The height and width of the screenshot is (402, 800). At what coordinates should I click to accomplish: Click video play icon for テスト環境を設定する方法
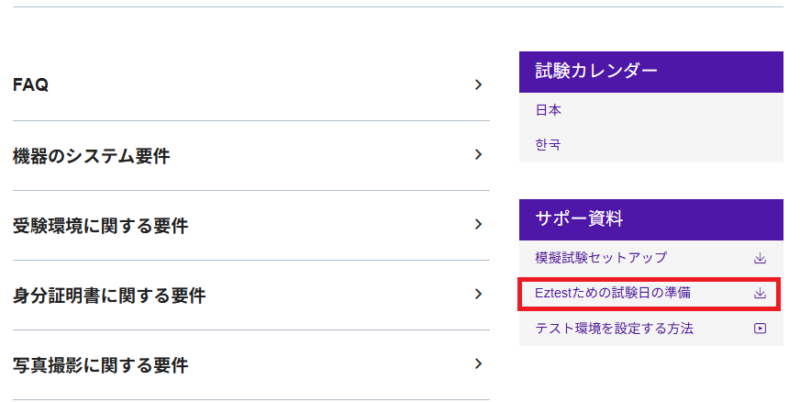[760, 328]
